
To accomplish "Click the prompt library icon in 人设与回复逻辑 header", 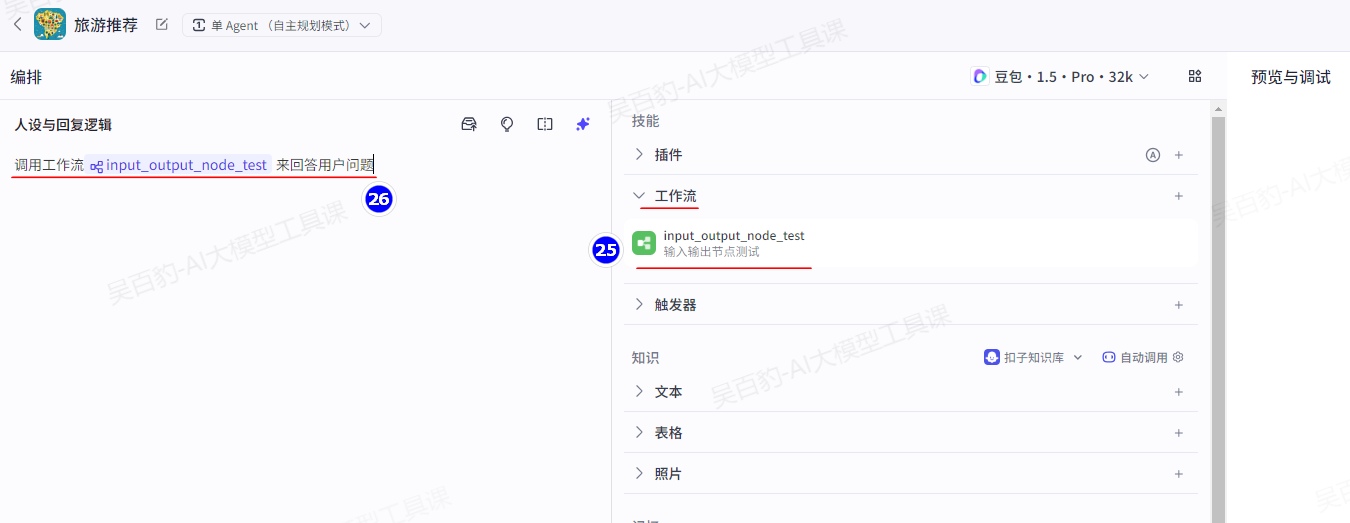I will point(468,124).
